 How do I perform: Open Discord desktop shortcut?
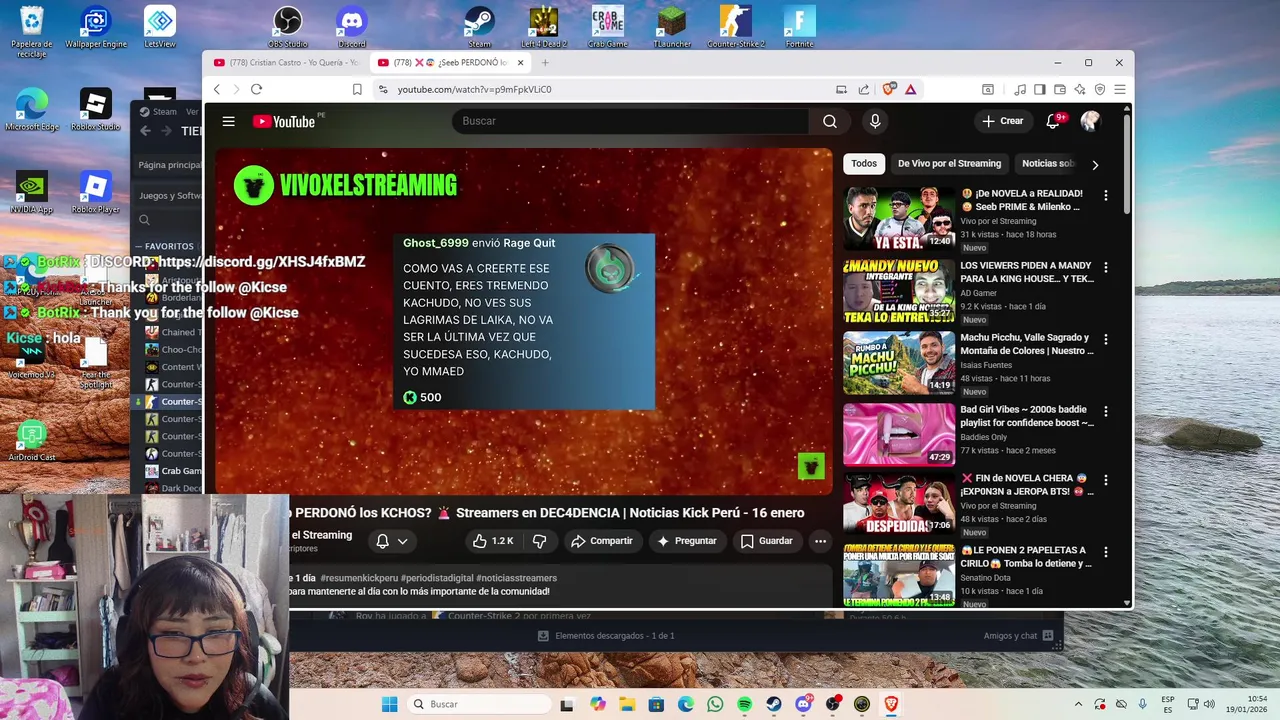click(352, 27)
